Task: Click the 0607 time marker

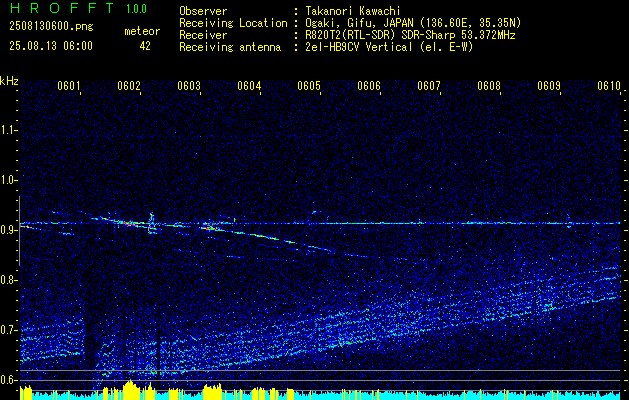Action: coord(429,86)
